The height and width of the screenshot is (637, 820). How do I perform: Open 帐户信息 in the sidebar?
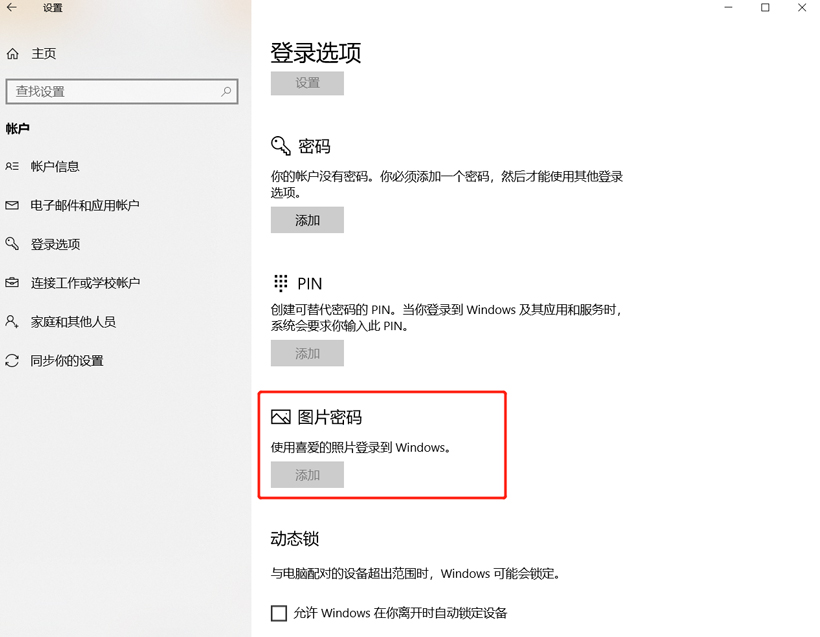55,166
